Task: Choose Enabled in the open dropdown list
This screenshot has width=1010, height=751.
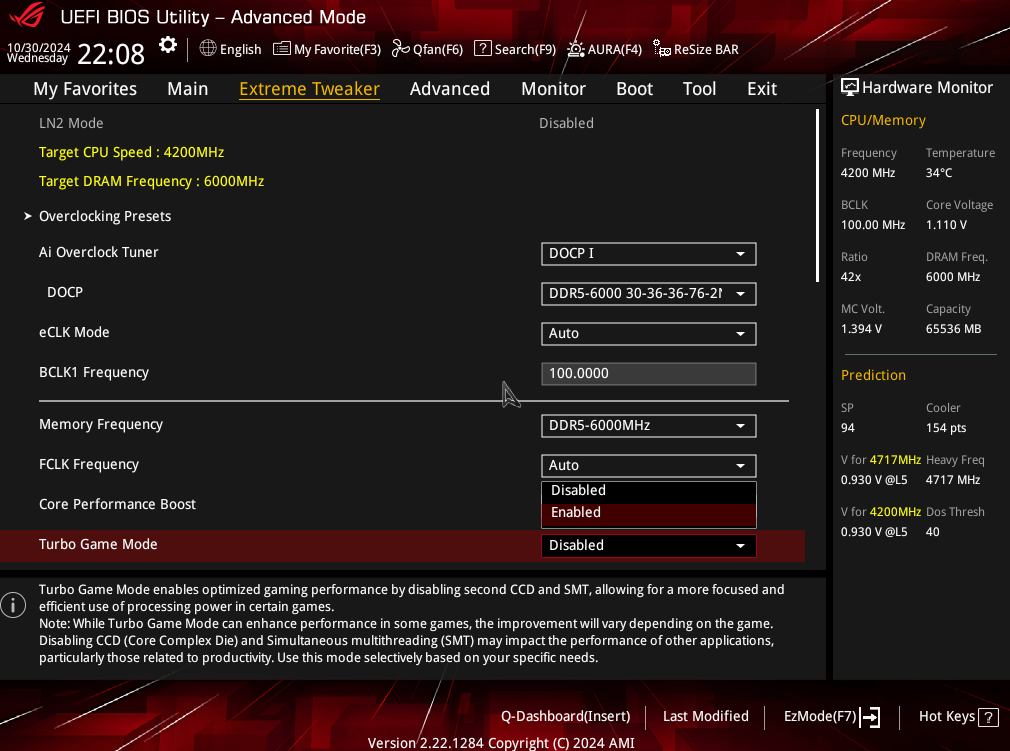Action: click(649, 513)
